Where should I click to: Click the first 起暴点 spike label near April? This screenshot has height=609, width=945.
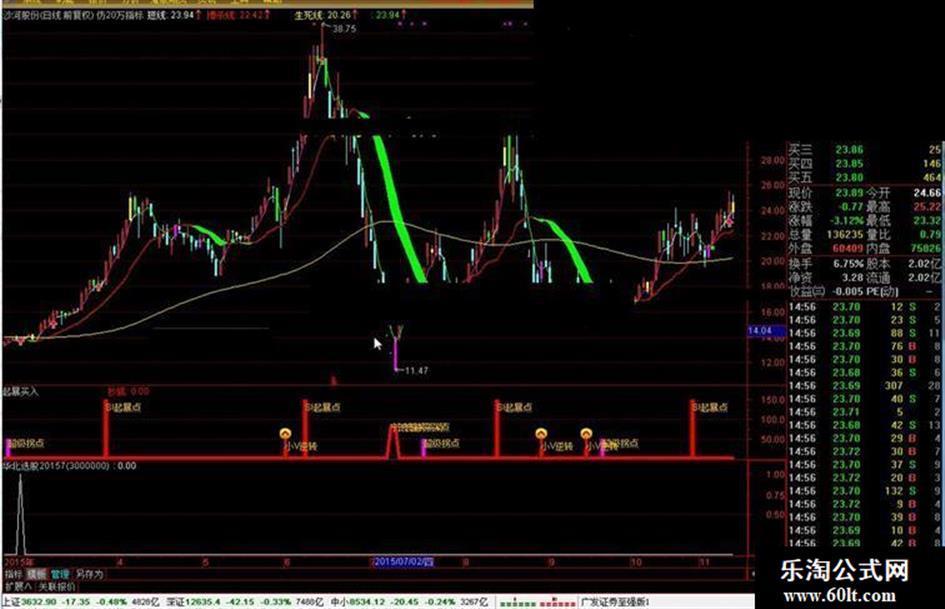tap(124, 408)
